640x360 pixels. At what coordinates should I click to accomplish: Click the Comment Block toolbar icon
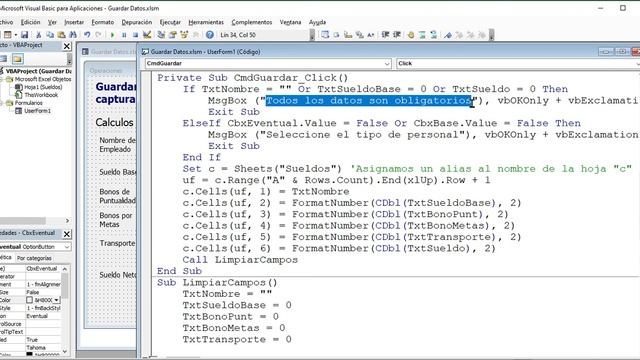pos(422,35)
